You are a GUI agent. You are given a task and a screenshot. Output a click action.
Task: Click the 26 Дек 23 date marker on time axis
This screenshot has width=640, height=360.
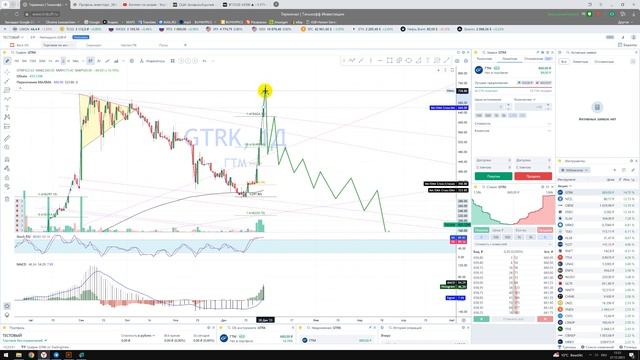(x=265, y=320)
